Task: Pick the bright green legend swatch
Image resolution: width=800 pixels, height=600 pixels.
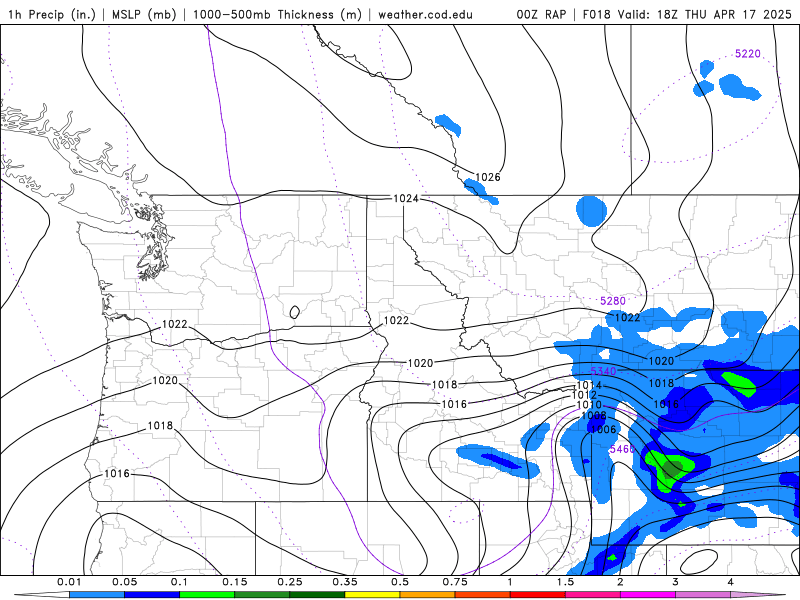Action: pyautogui.click(x=207, y=595)
